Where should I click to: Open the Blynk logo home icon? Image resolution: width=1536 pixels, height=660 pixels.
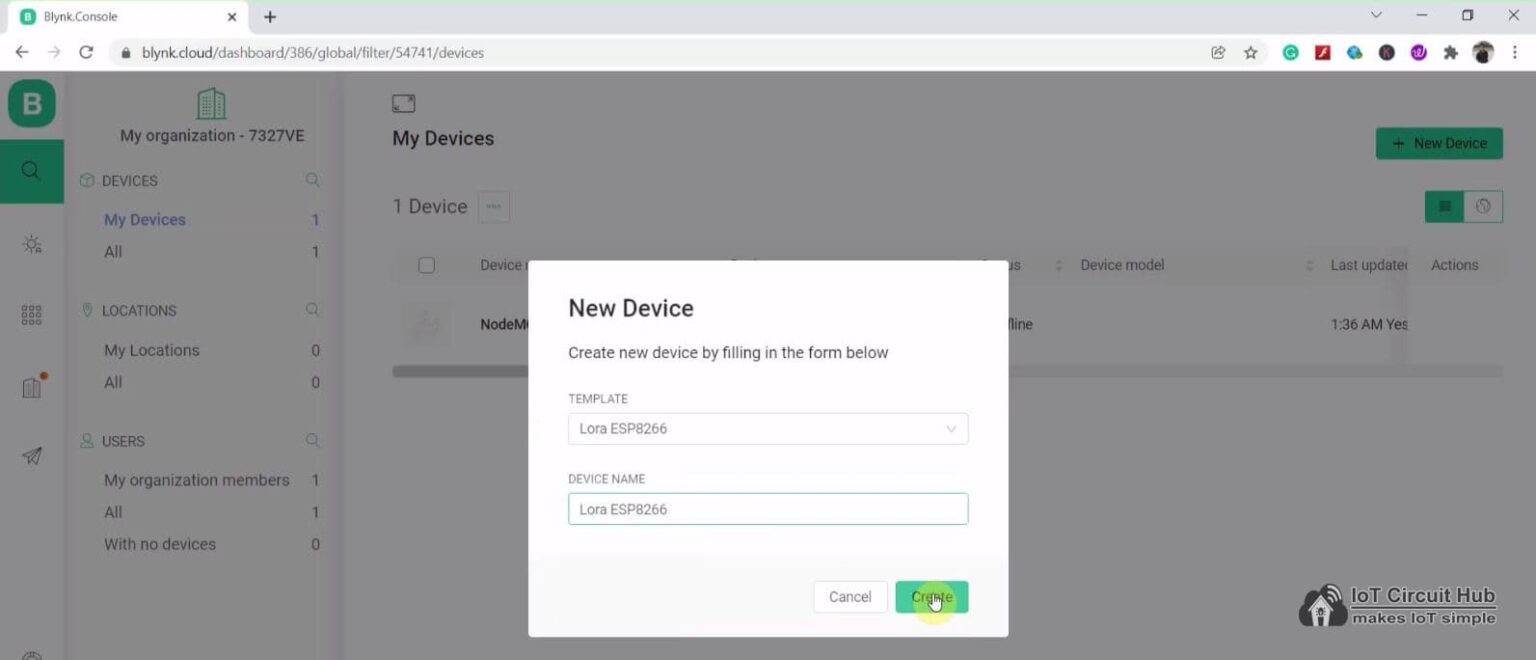tap(31, 103)
